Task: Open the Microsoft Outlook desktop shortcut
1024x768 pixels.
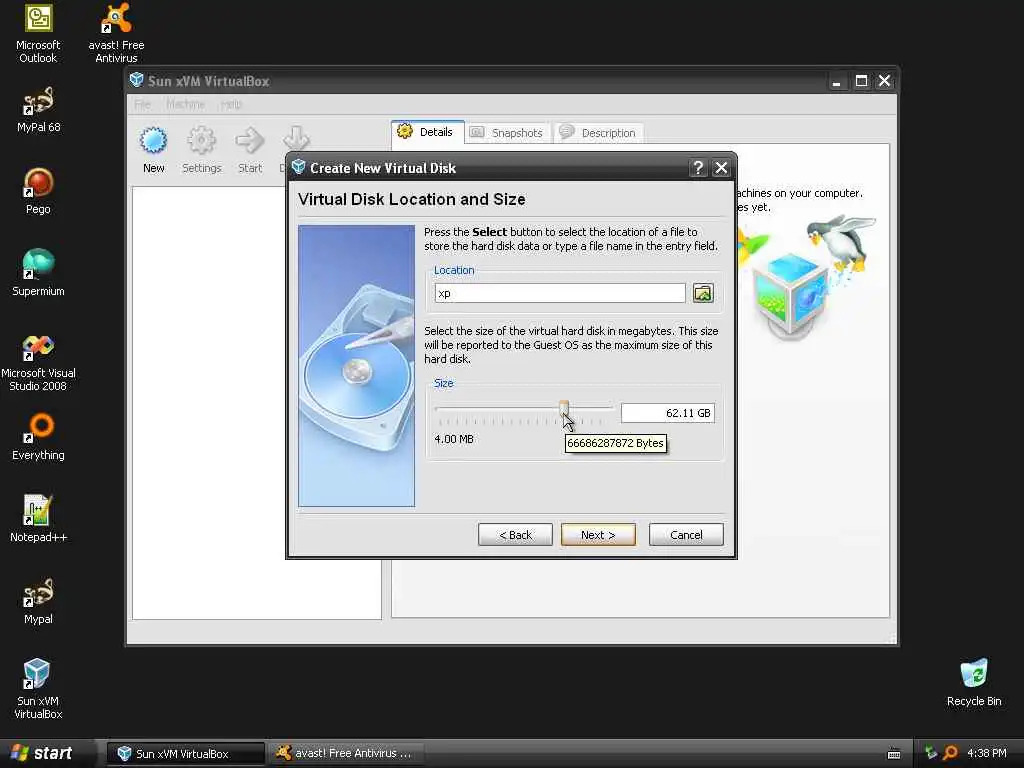Action: pyautogui.click(x=38, y=33)
